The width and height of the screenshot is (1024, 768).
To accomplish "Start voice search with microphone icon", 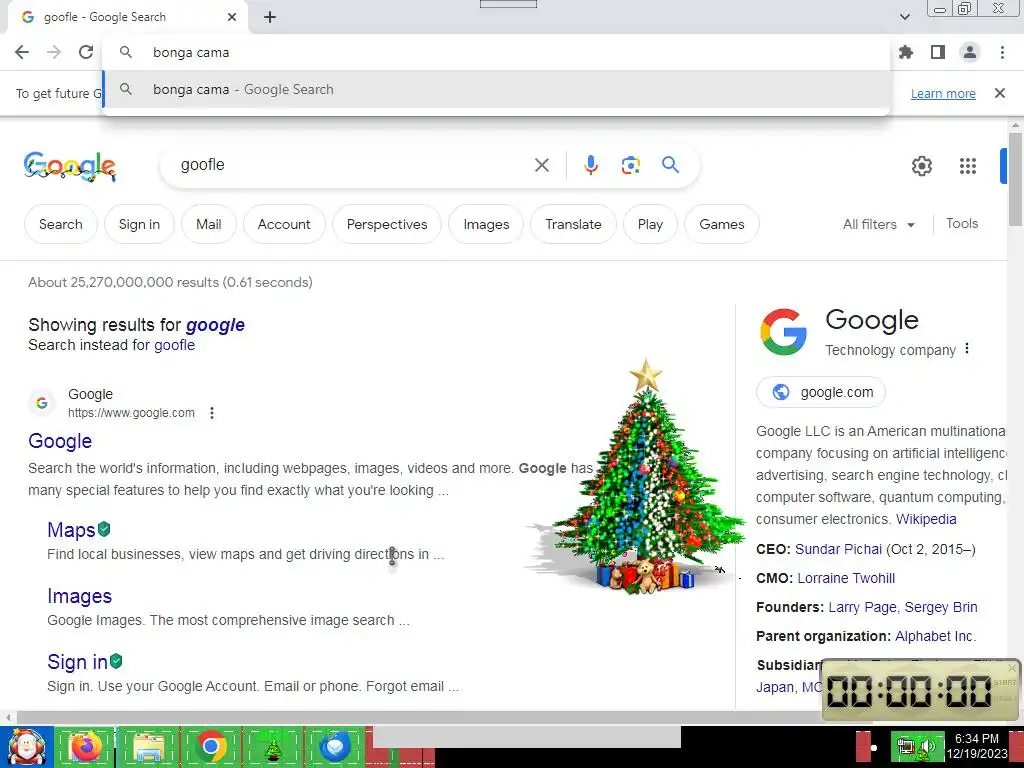I will point(590,165).
